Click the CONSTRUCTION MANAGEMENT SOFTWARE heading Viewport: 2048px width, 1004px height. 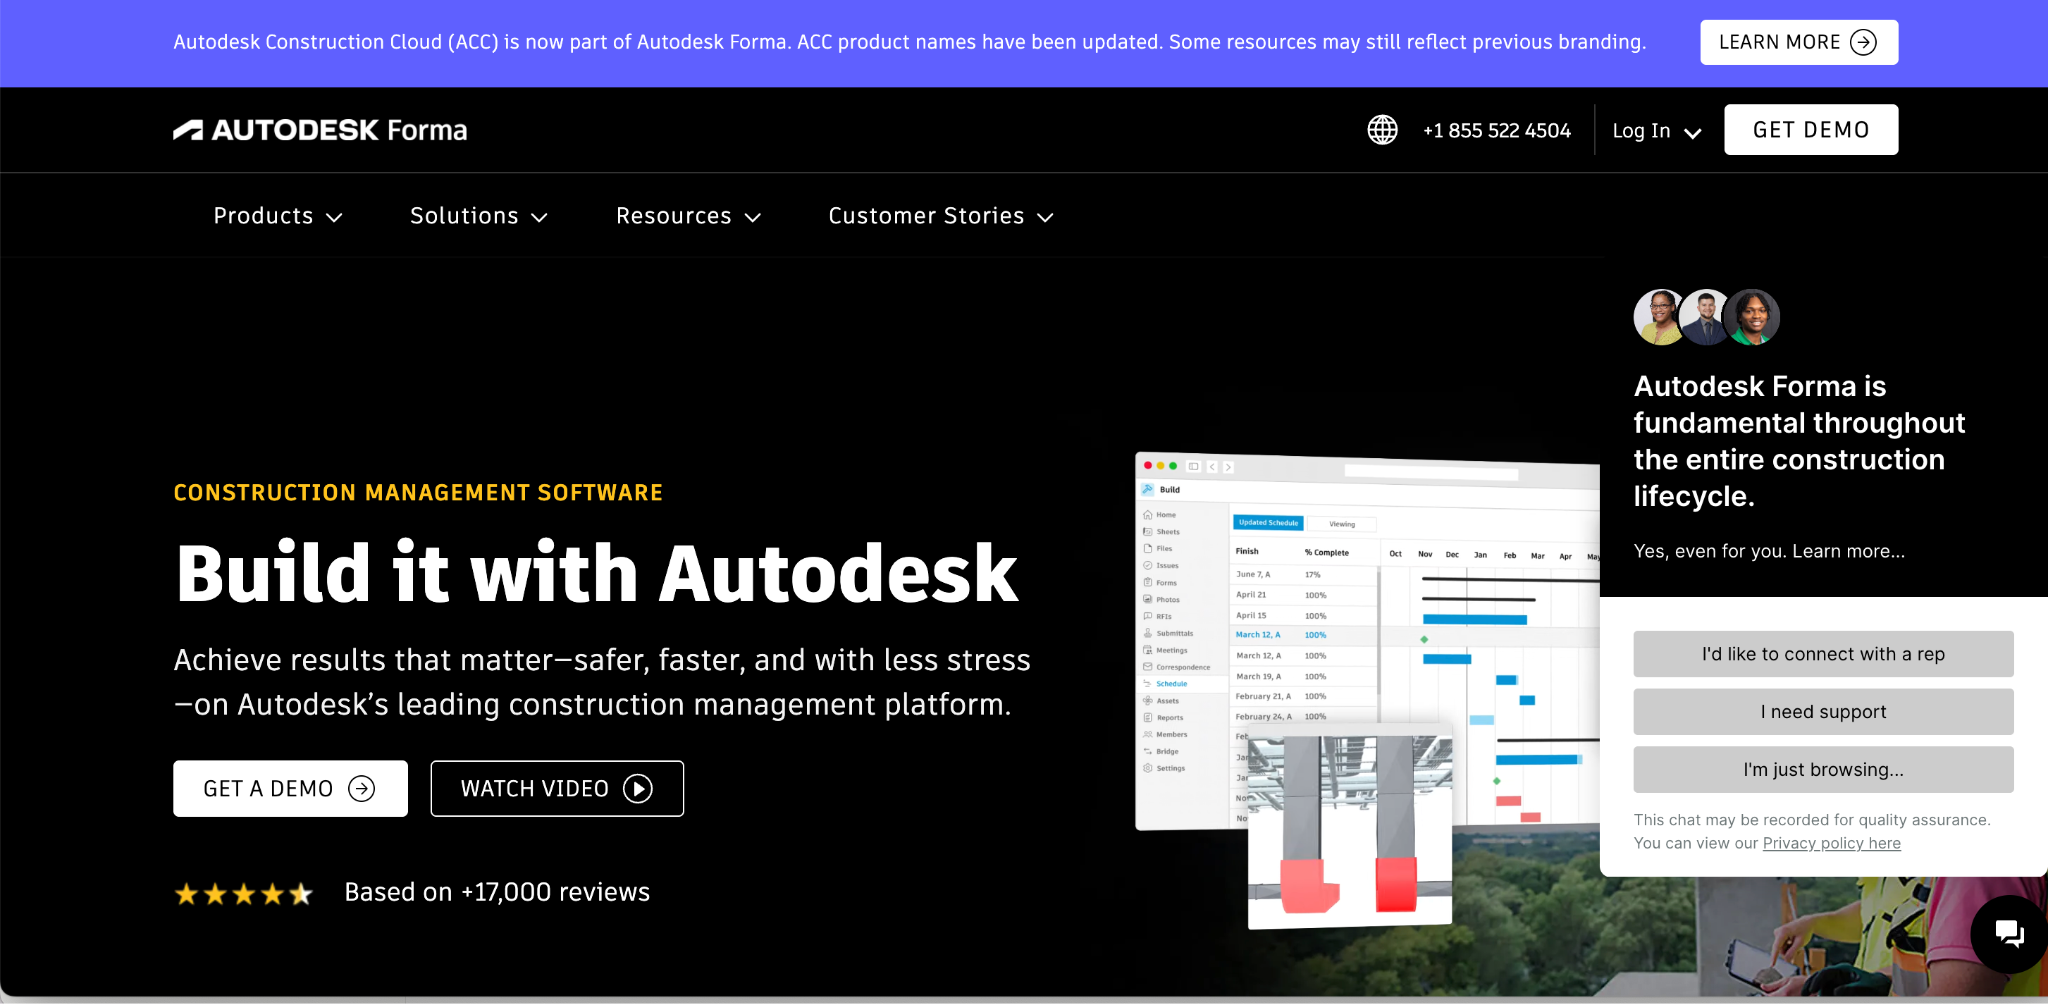click(418, 492)
